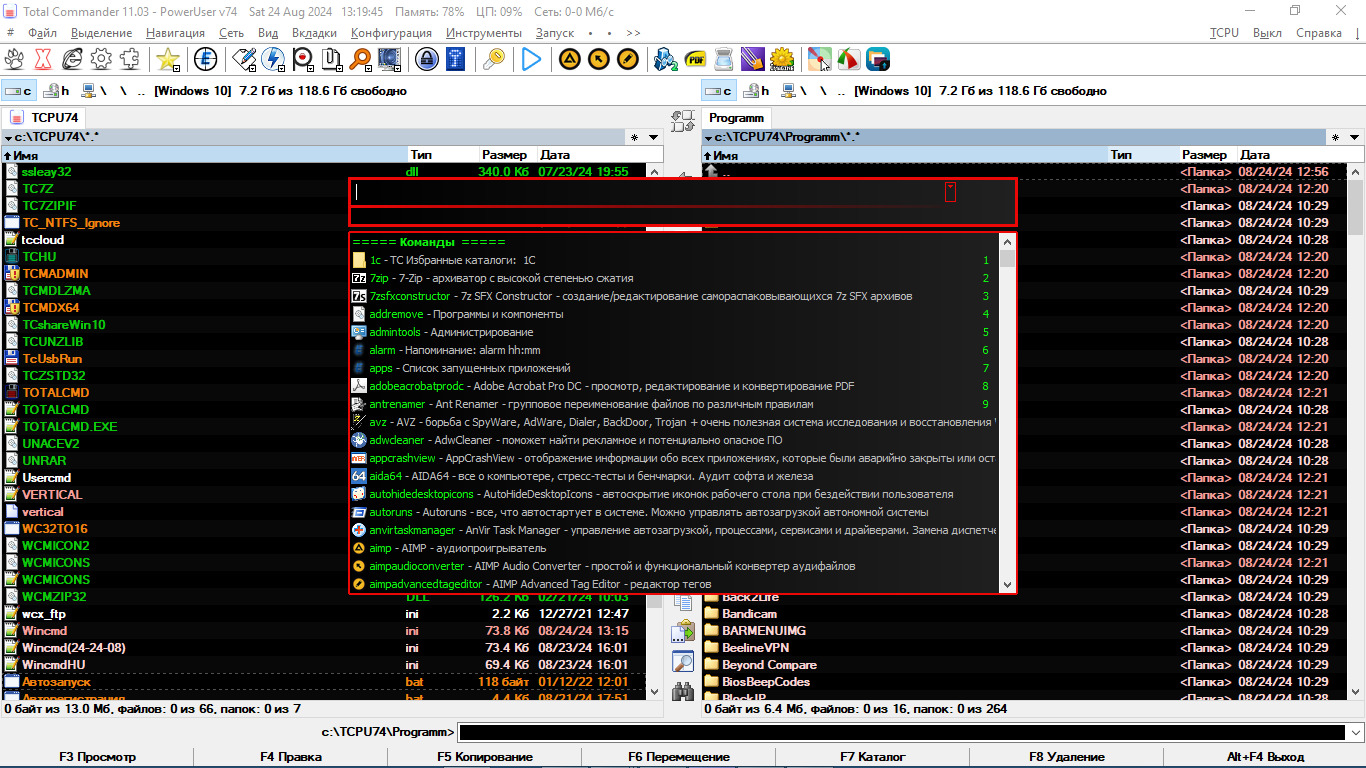1366x768 pixels.
Task: Open right panel directory history arrow
Action: [x=1353, y=137]
